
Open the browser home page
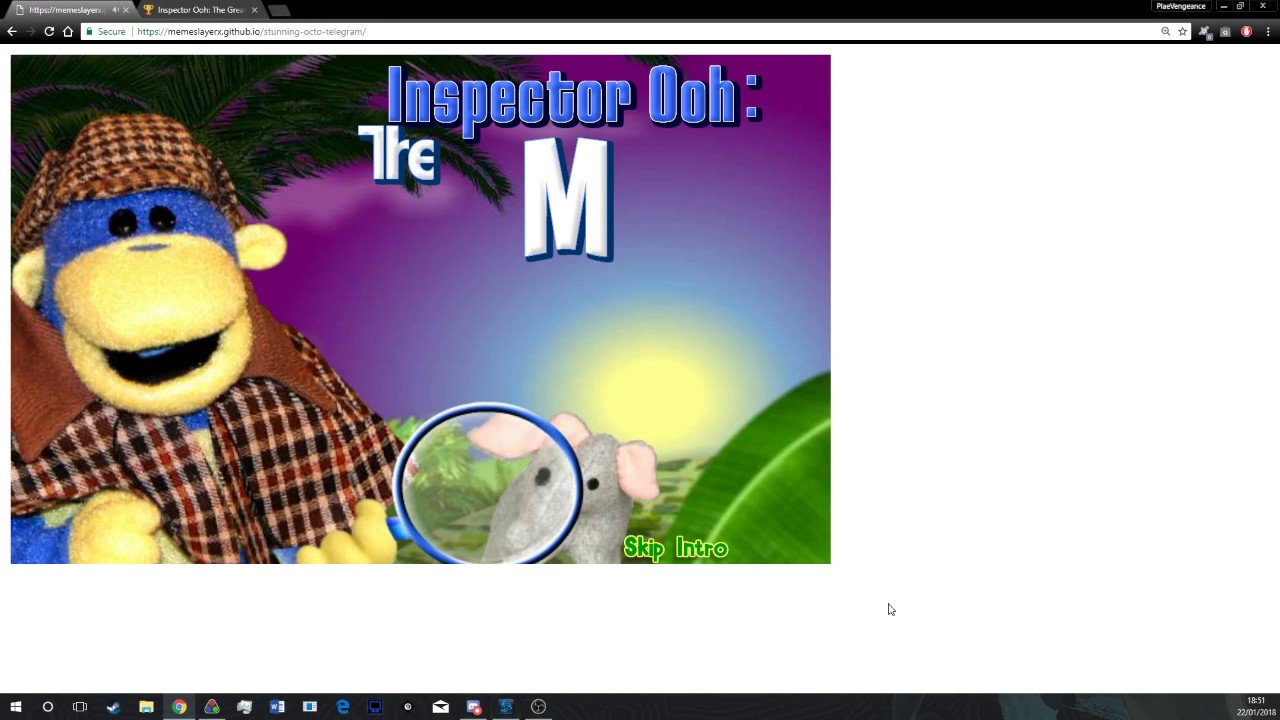coord(68,32)
